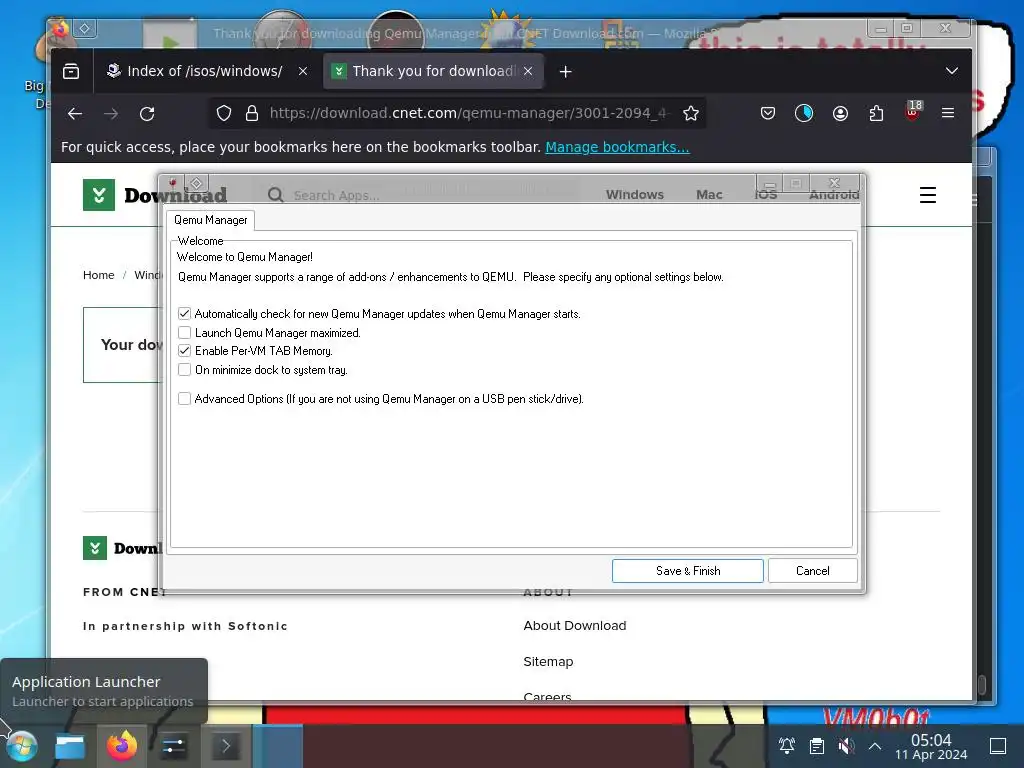Viewport: 1024px width, 768px height.
Task: Reload the page with refresh icon
Action: (147, 114)
